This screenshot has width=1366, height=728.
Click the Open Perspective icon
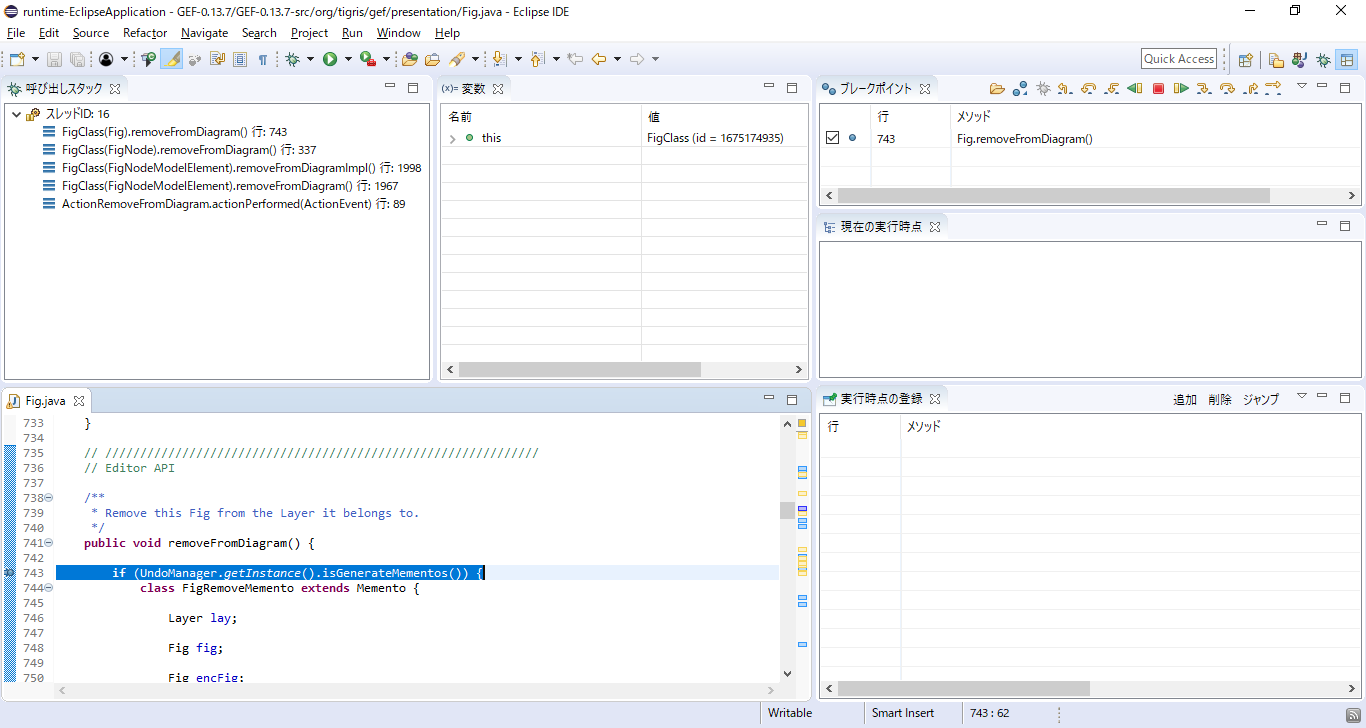click(x=1245, y=60)
